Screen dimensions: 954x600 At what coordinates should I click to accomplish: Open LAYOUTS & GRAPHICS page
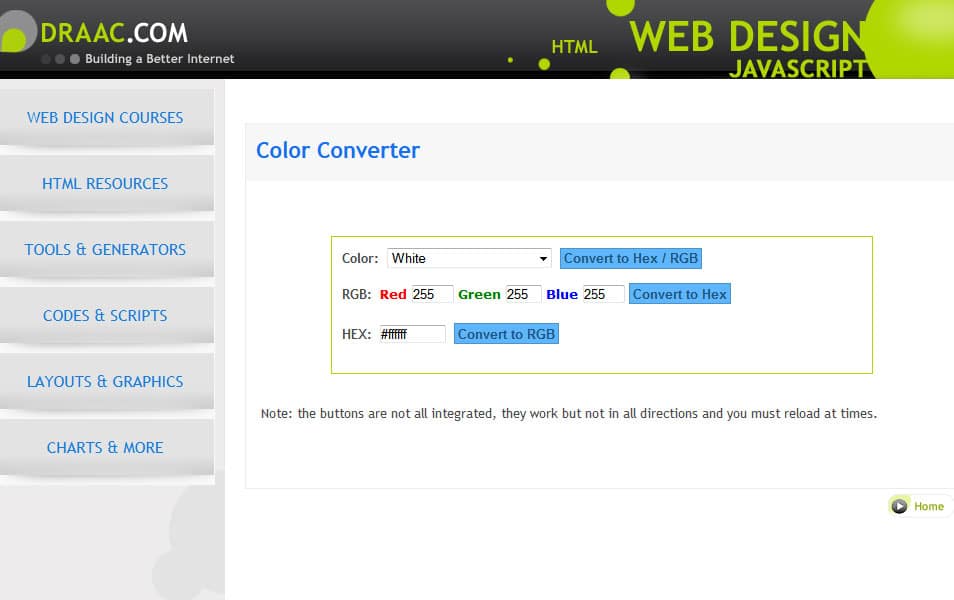pyautogui.click(x=105, y=381)
